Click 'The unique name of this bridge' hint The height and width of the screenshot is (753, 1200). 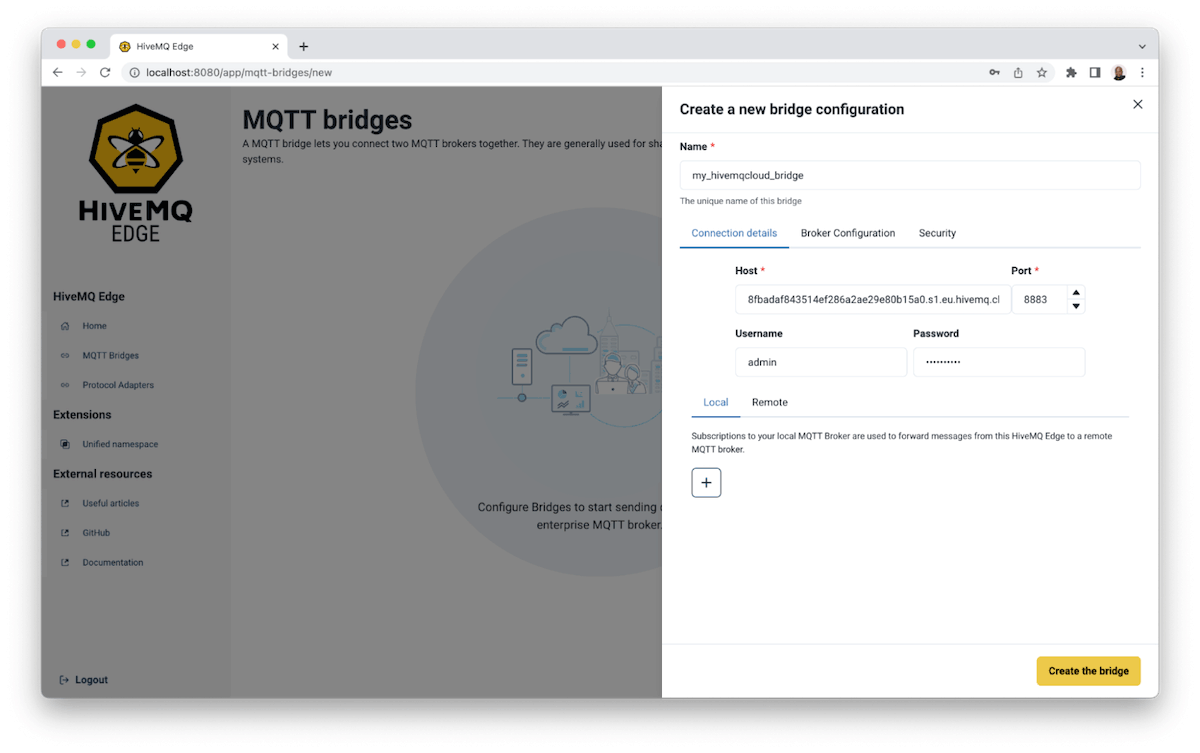click(x=741, y=201)
